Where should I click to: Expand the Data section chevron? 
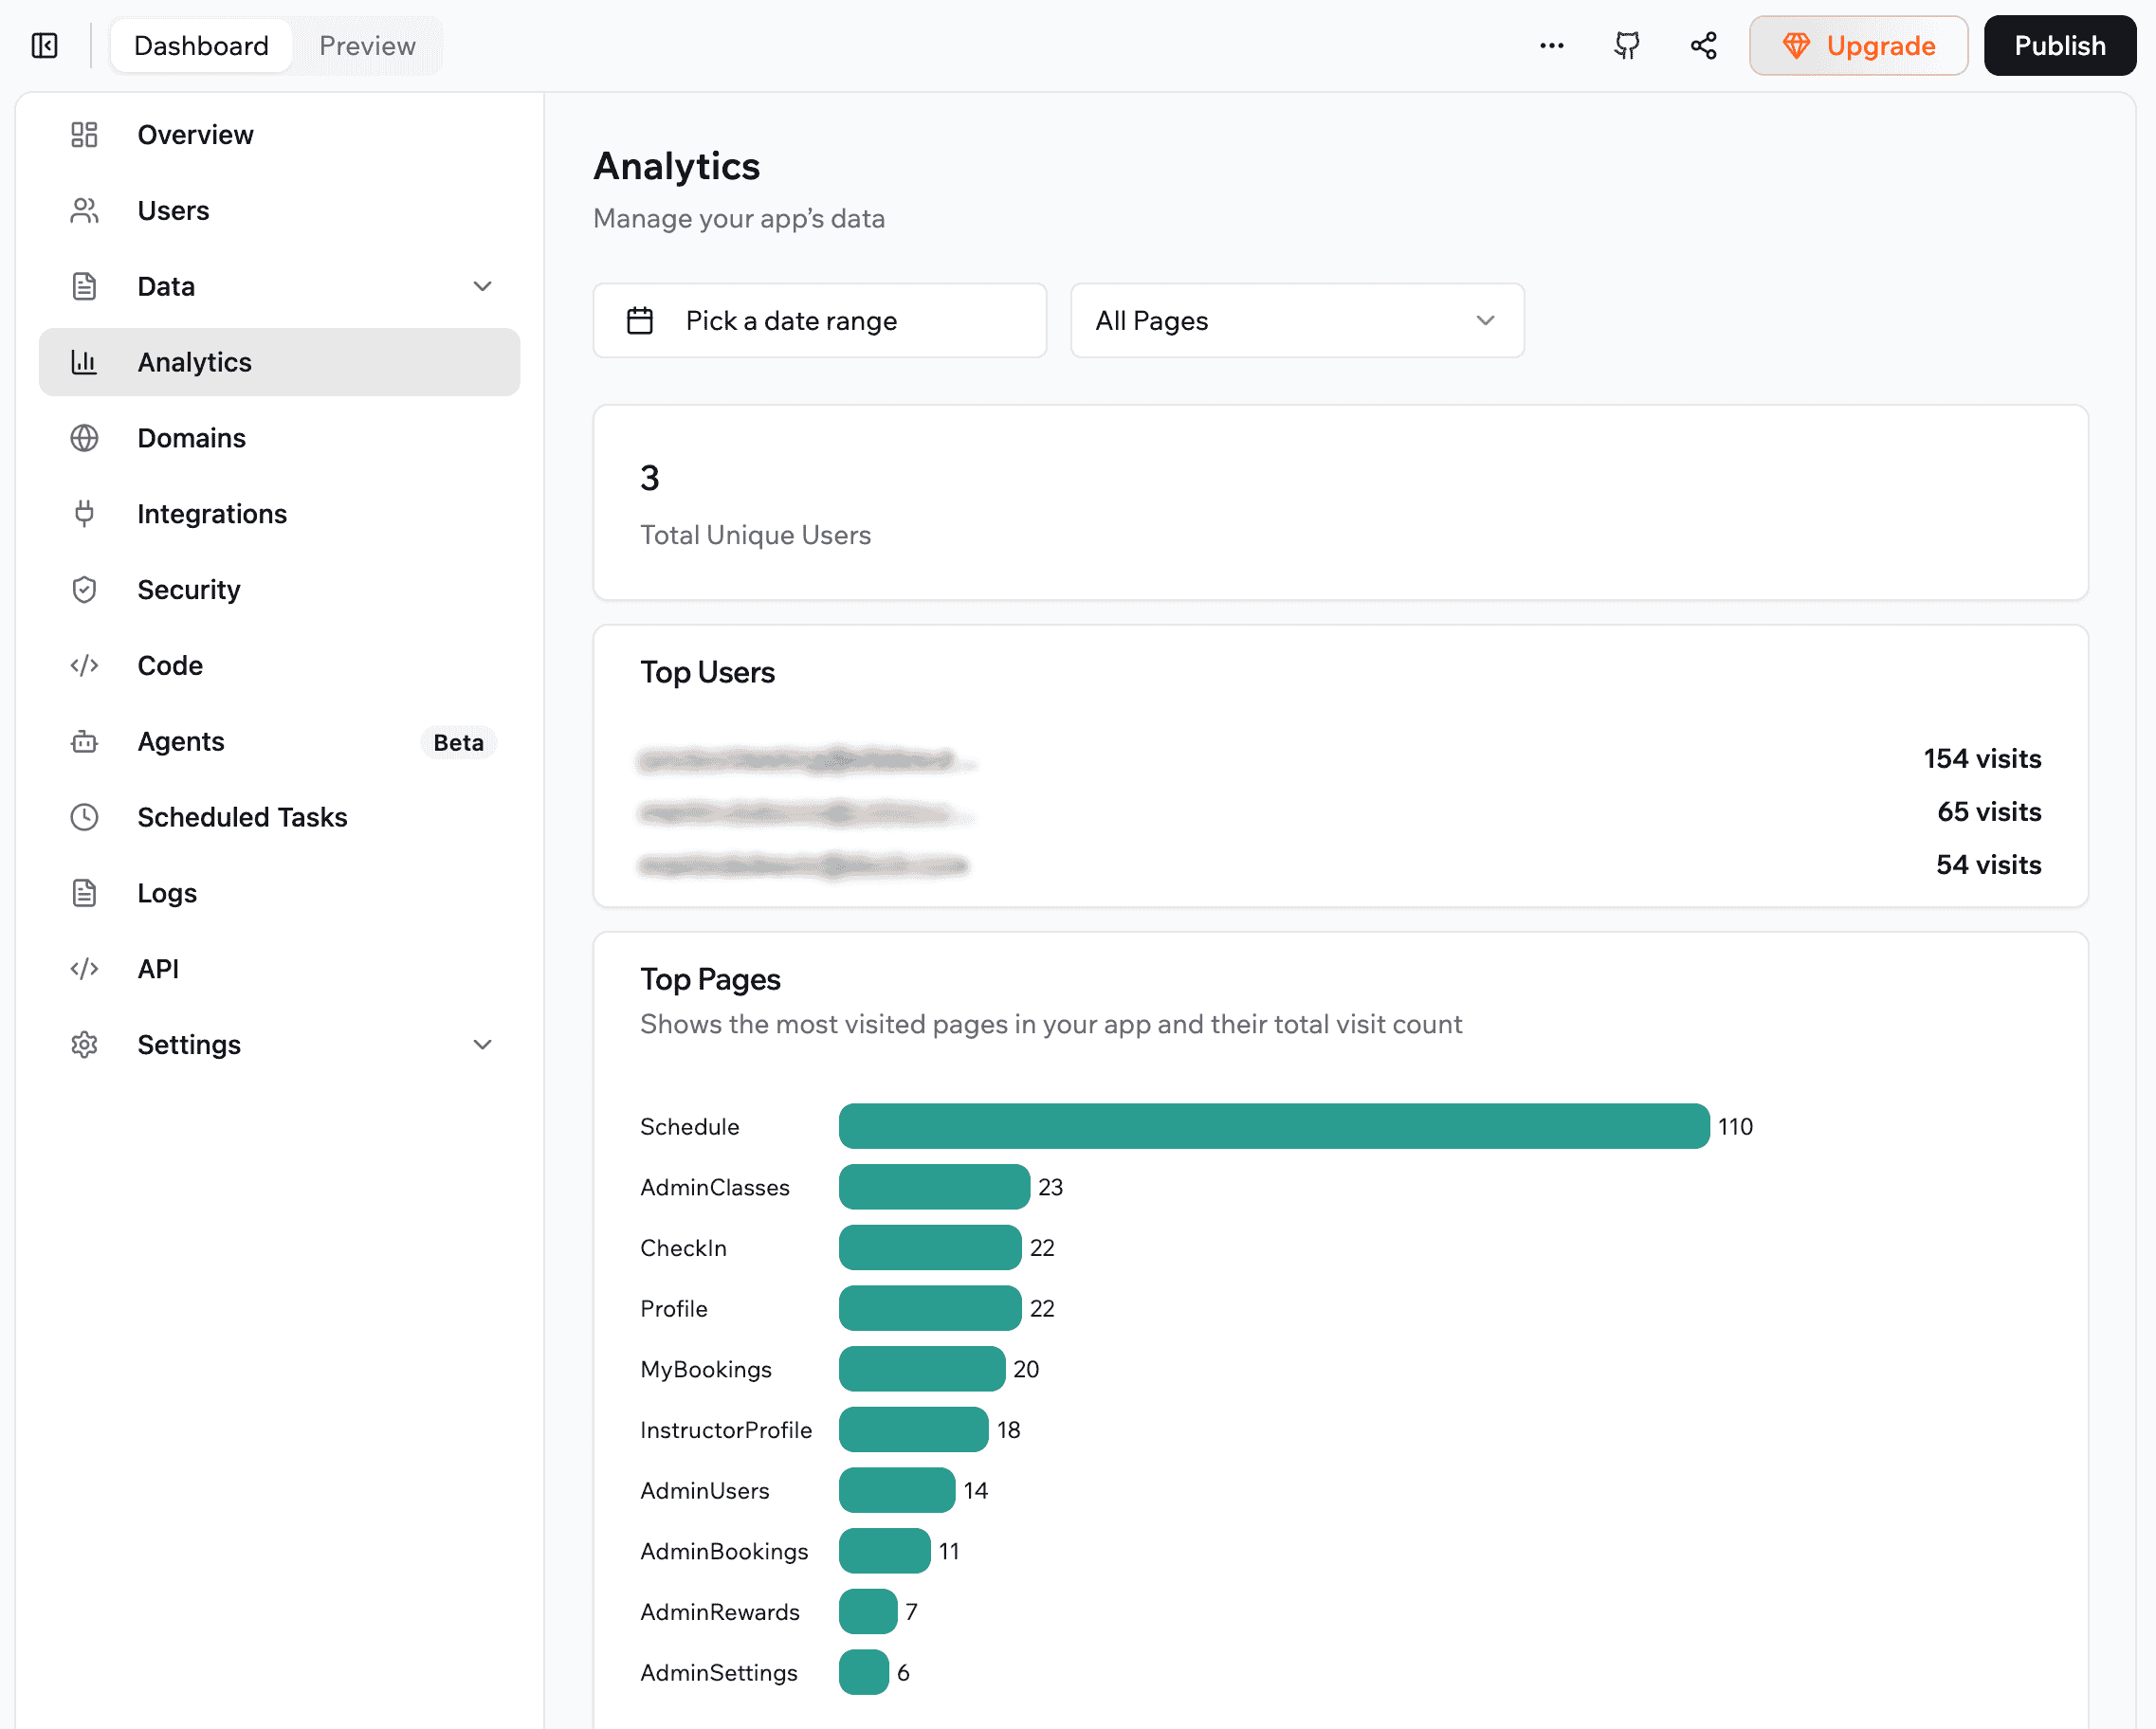(x=483, y=286)
